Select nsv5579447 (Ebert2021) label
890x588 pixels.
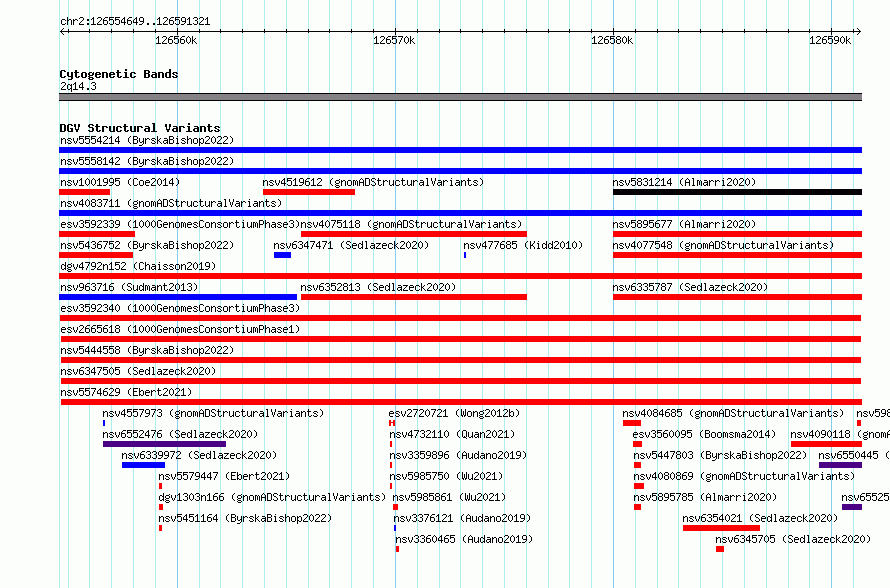click(224, 476)
